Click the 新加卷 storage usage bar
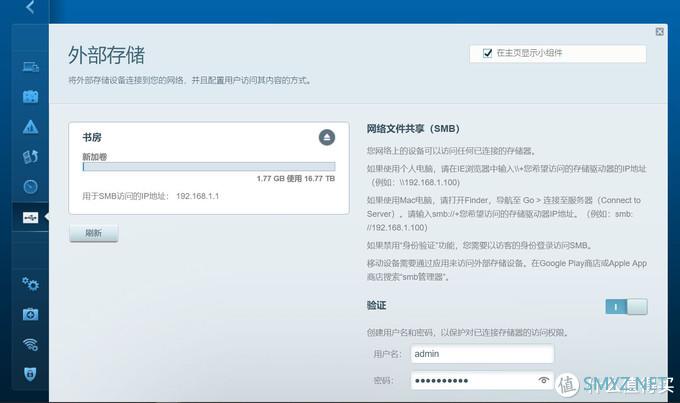Screen dimensions: 680x403 coord(209,167)
